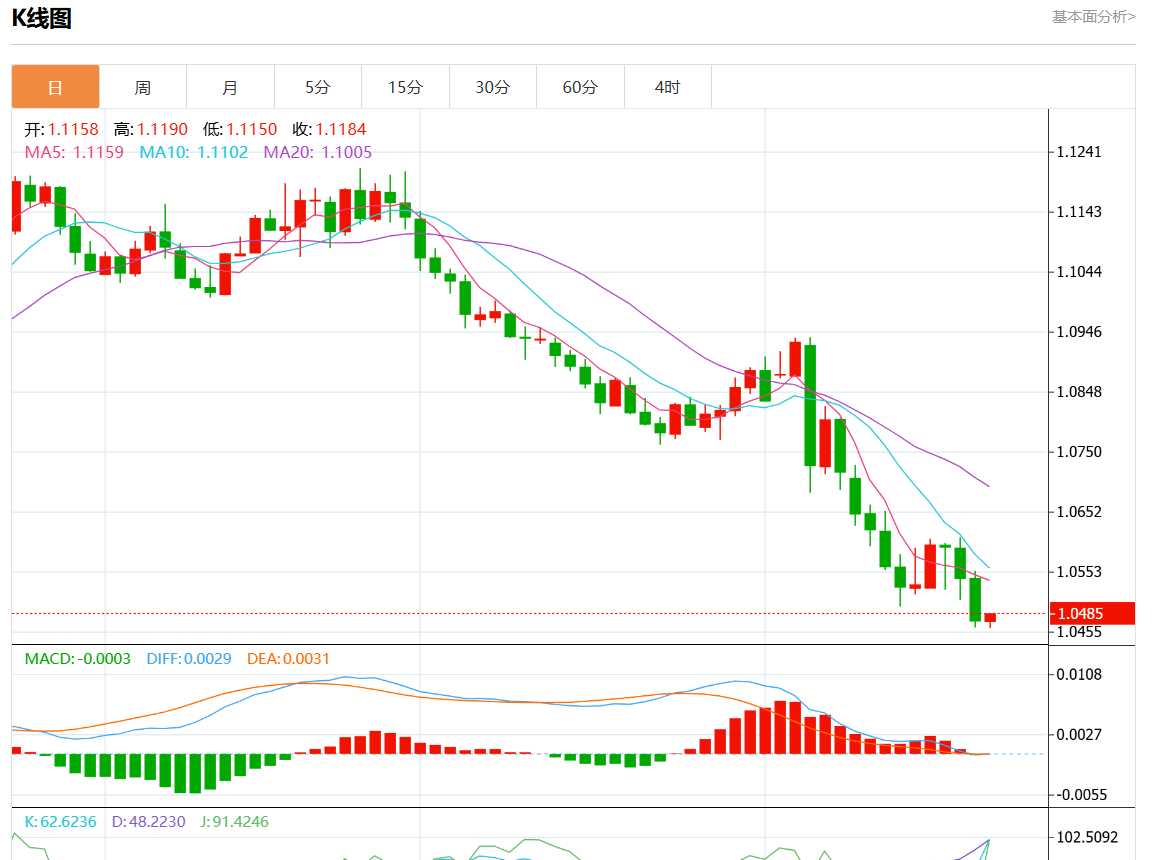Click the last red candlestick on chart

click(990, 618)
